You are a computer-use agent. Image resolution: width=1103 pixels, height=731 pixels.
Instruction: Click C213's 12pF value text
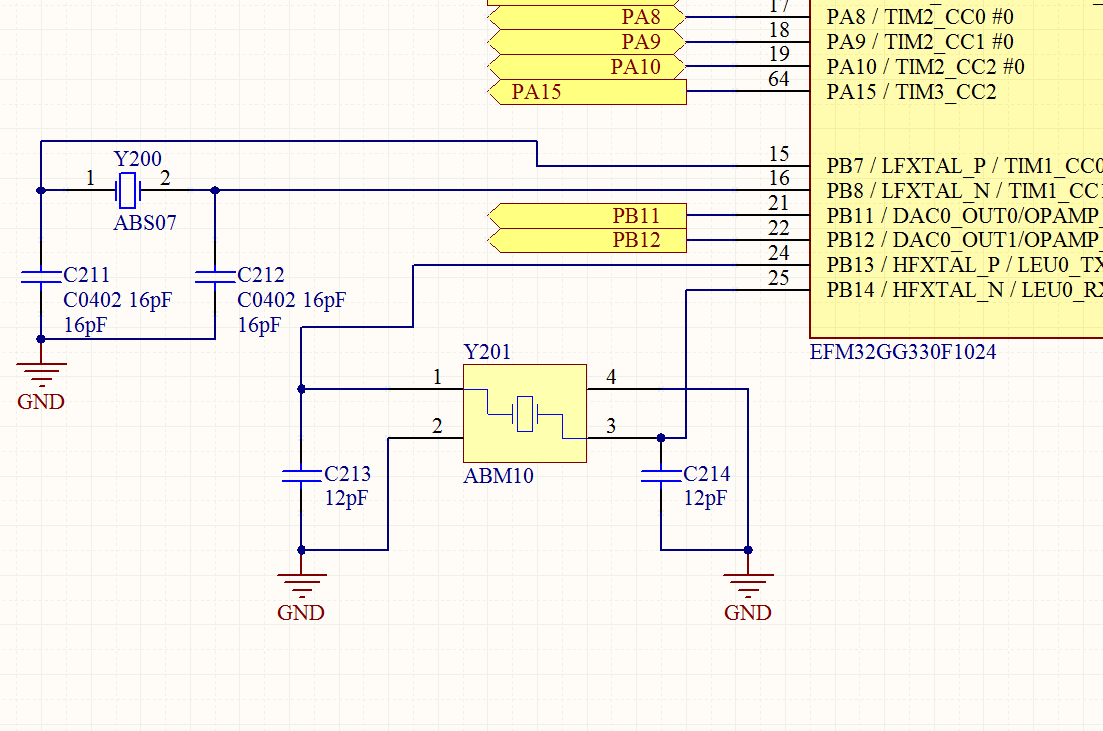point(346,498)
